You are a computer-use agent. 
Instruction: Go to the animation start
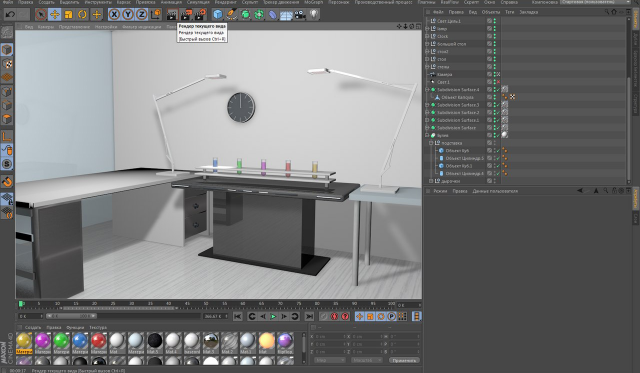238,316
